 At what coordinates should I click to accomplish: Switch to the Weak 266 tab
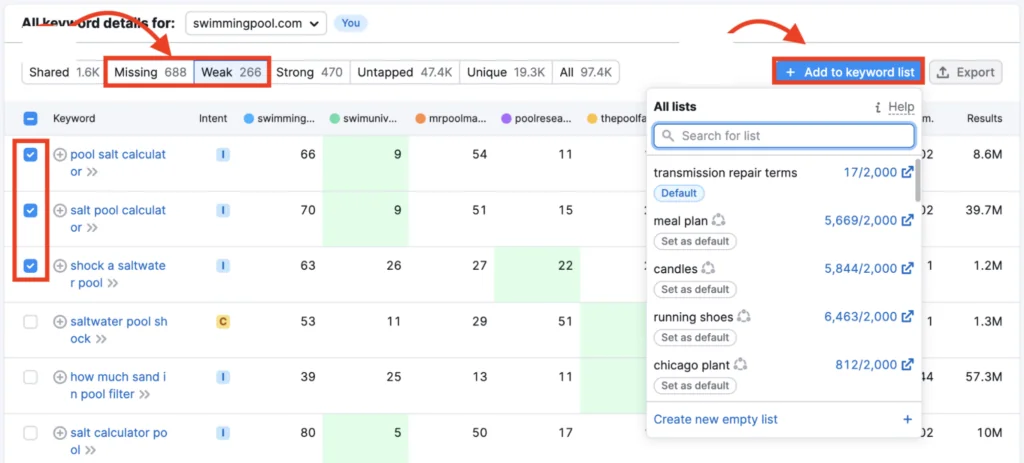231,72
